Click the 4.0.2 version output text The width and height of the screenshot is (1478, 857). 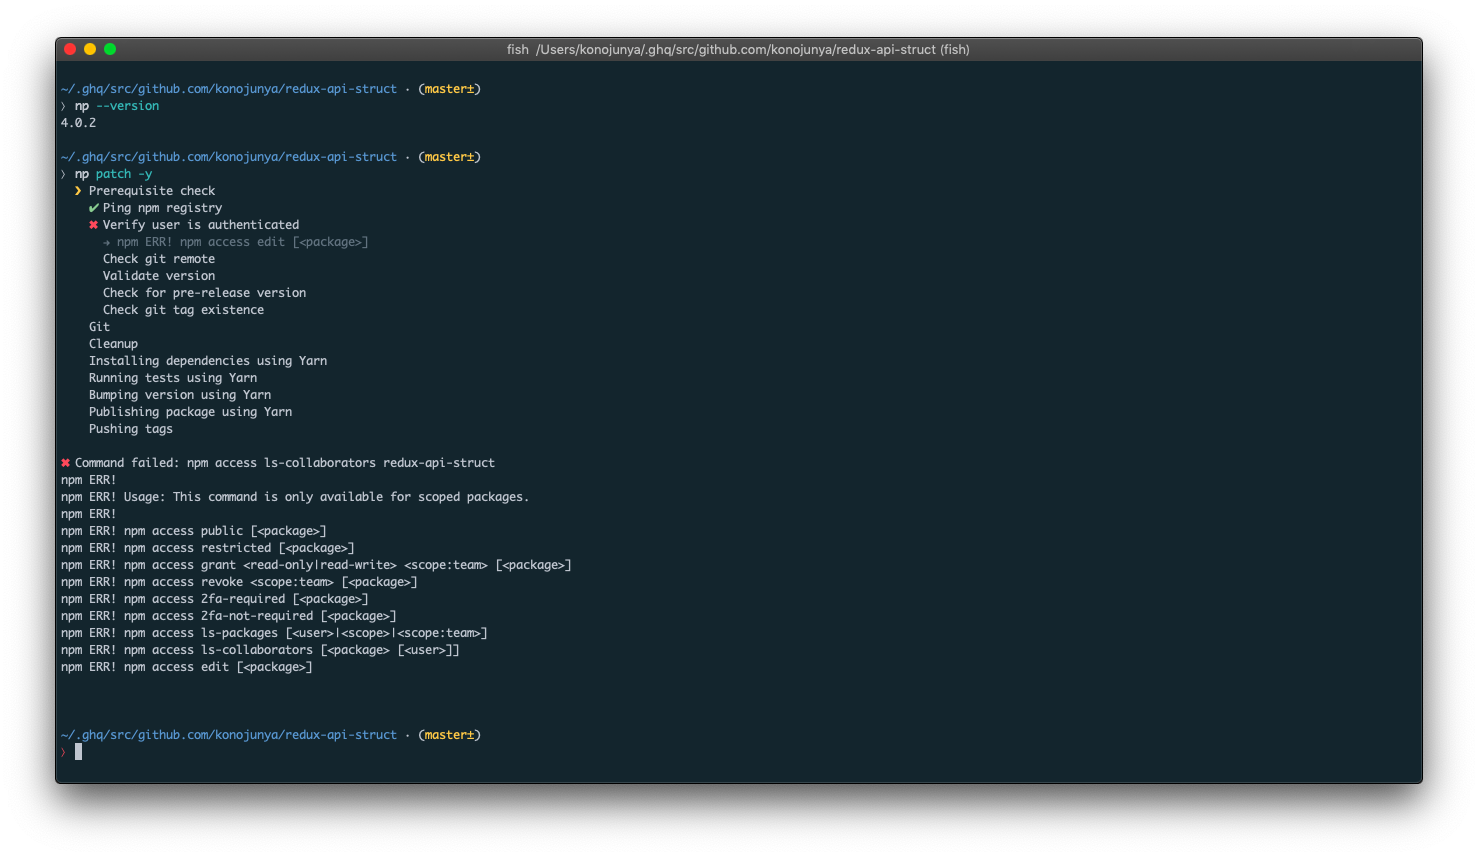(77, 122)
